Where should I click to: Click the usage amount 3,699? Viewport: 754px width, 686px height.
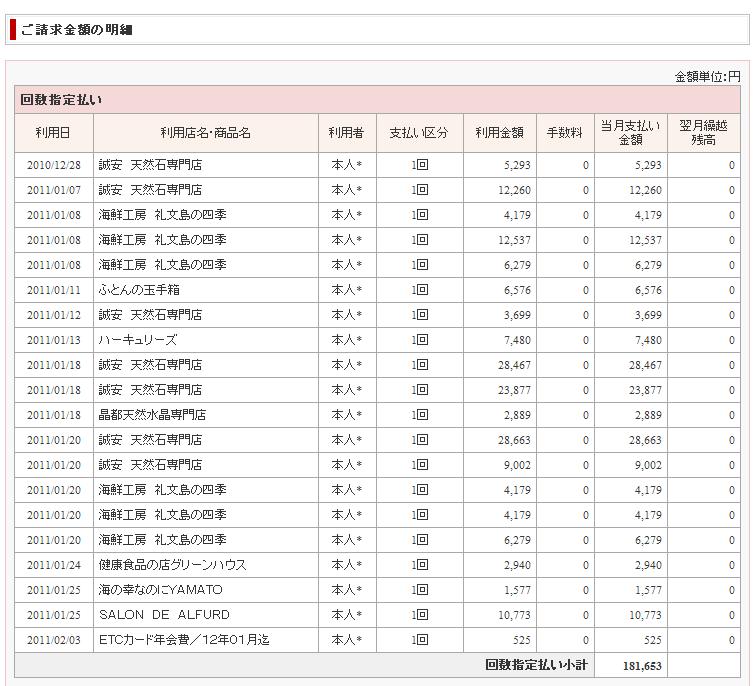point(517,315)
